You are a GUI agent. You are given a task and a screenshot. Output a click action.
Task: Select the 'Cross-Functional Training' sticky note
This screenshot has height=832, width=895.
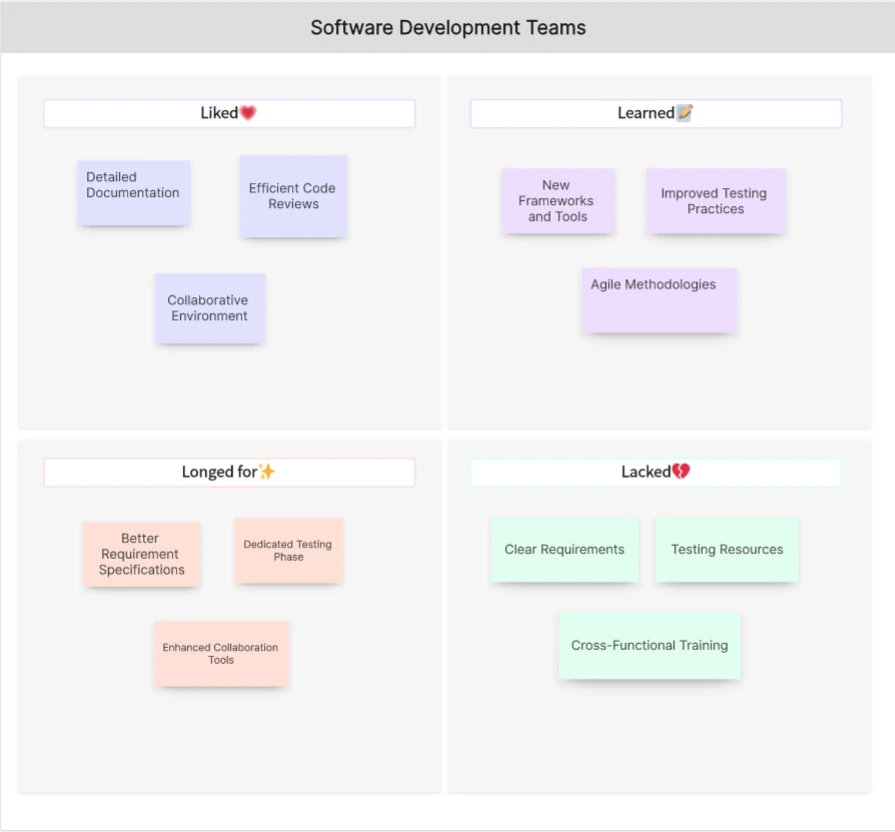650,646
